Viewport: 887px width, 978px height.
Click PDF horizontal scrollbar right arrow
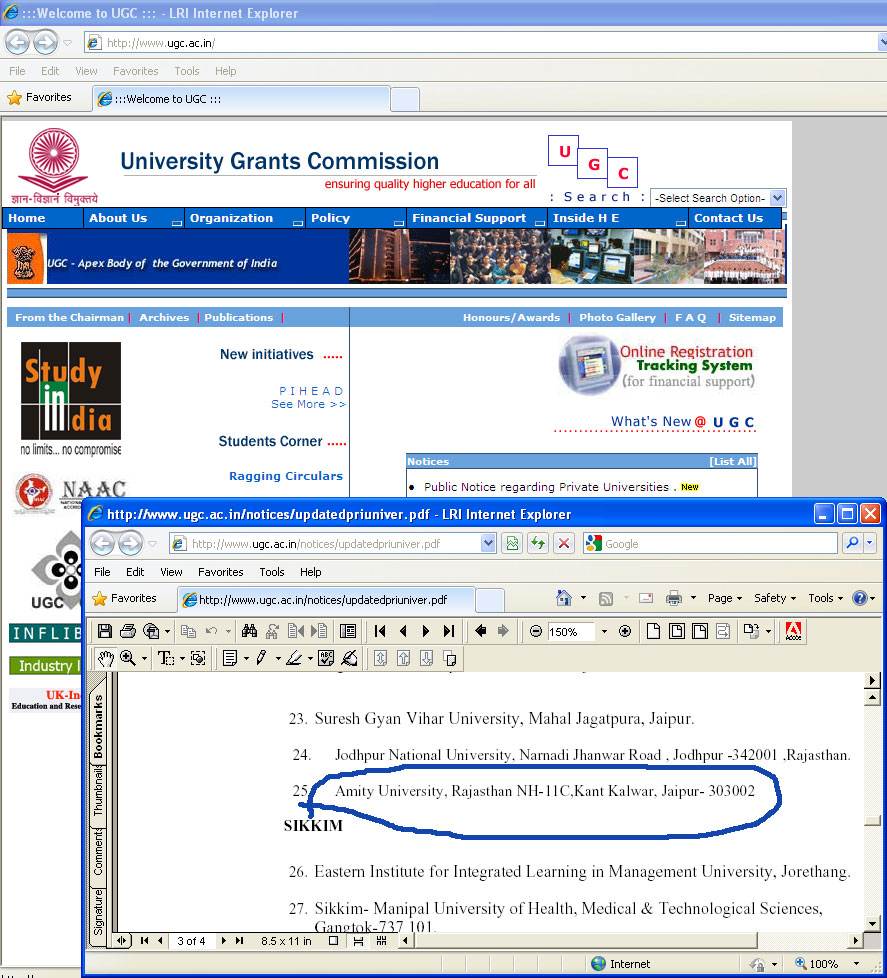click(855, 941)
